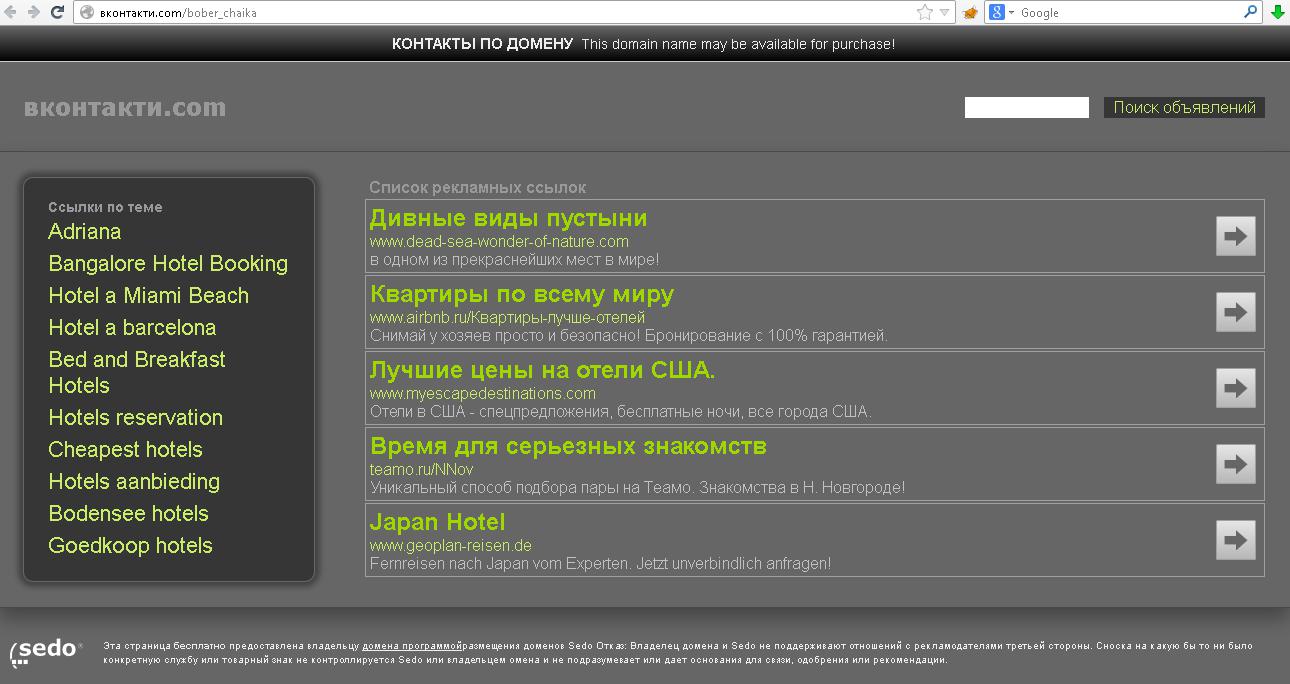Click arrow button for Квартиры по всему миру

click(1236, 312)
